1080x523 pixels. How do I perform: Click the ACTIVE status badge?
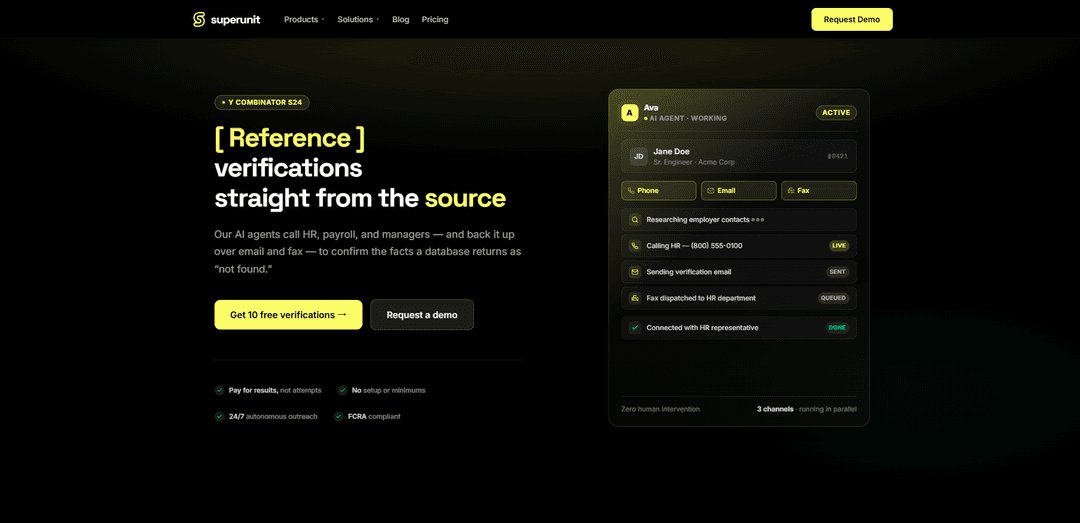click(x=836, y=112)
